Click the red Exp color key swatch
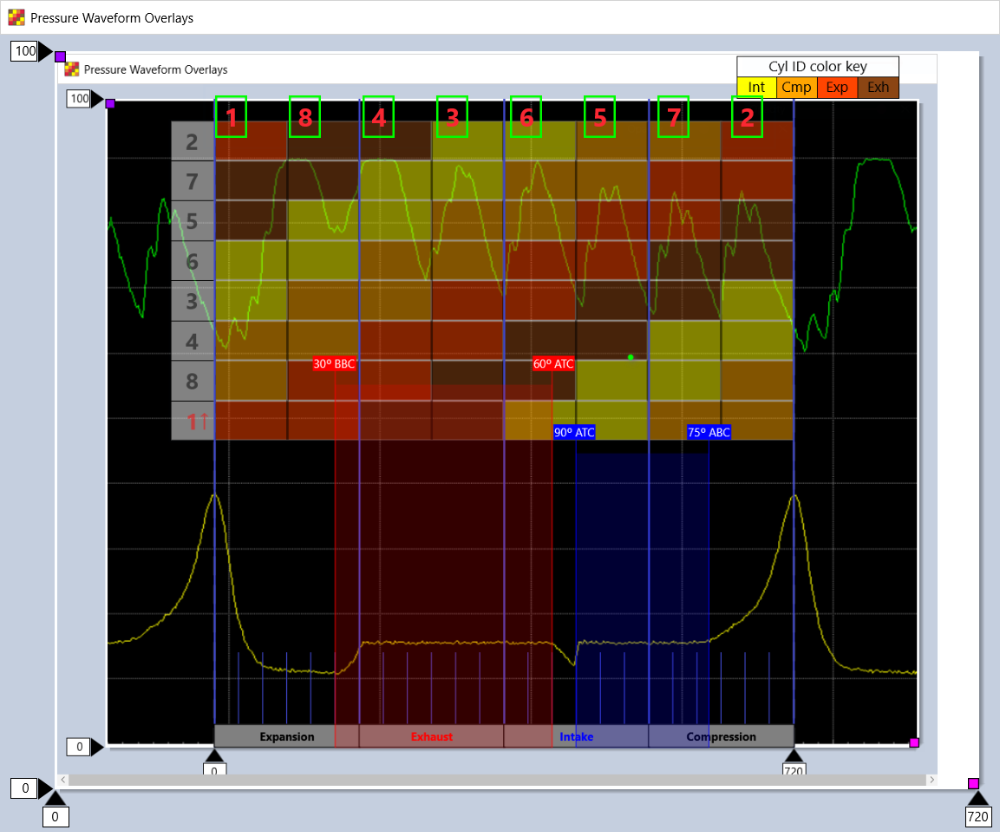This screenshot has height=832, width=1000. tap(837, 88)
